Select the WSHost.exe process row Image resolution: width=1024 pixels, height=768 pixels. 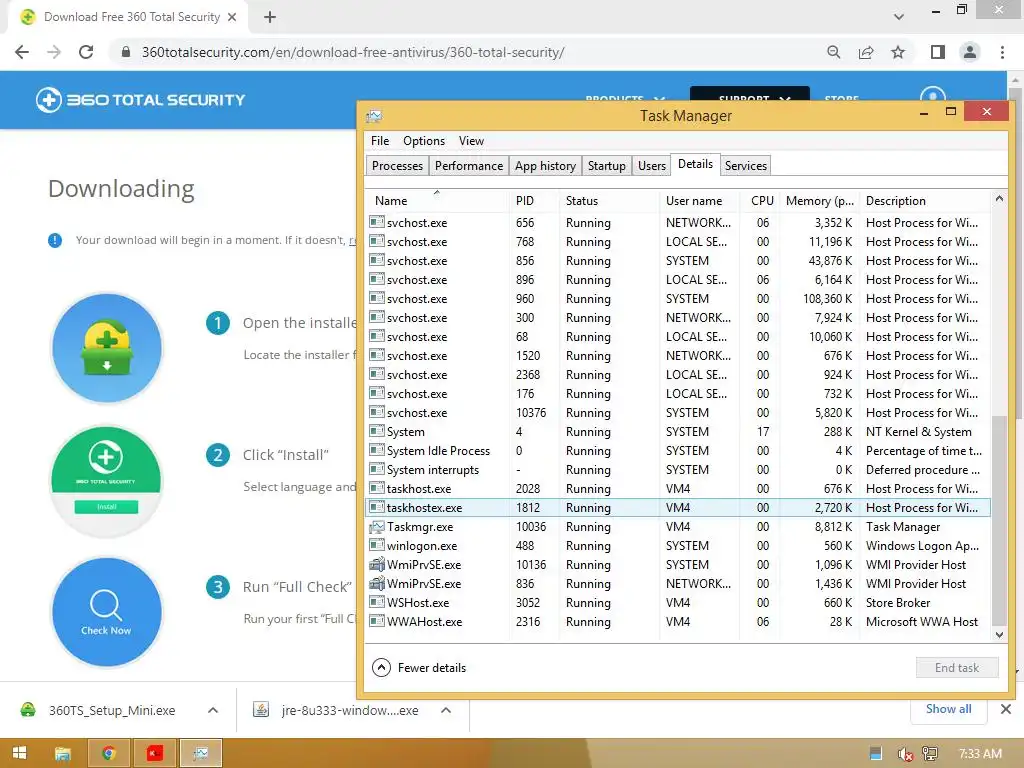[x=678, y=603]
